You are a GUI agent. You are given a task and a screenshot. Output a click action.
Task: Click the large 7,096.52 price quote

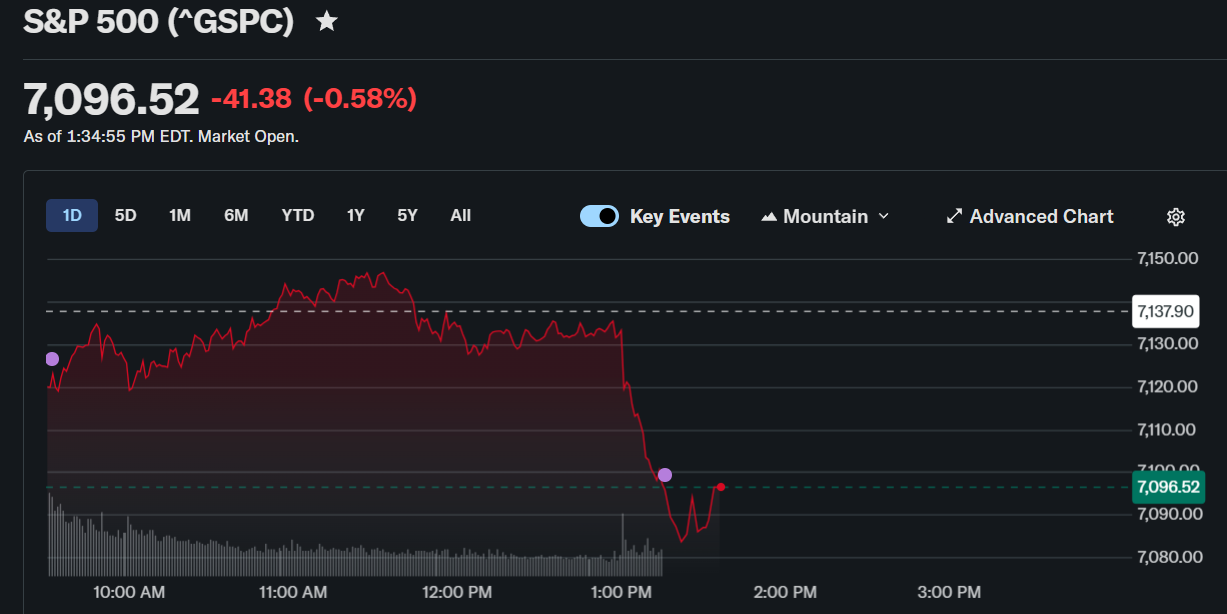111,99
